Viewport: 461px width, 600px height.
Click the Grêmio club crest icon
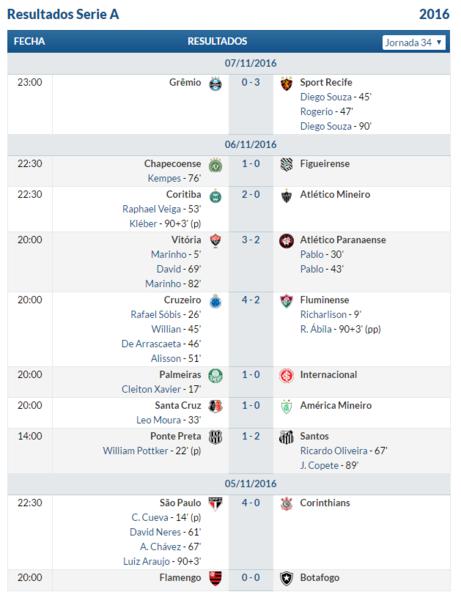[x=215, y=84]
